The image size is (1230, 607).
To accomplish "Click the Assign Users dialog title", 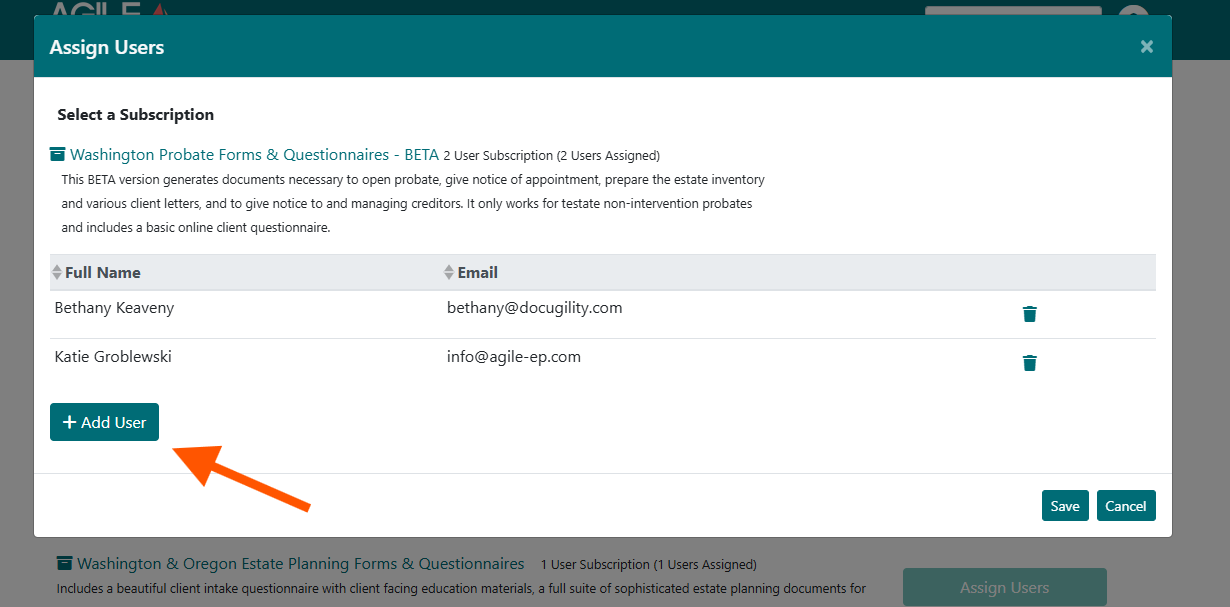I will pos(107,47).
